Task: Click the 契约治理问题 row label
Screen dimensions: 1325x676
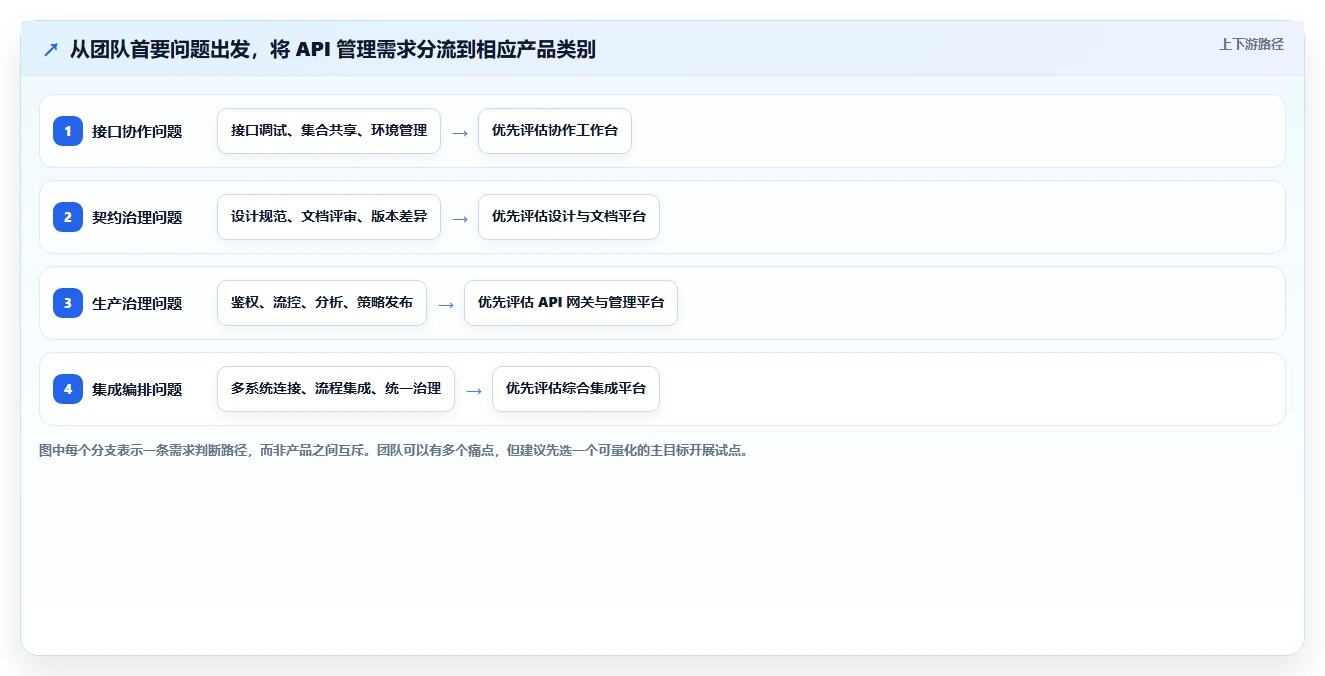Action: [137, 217]
